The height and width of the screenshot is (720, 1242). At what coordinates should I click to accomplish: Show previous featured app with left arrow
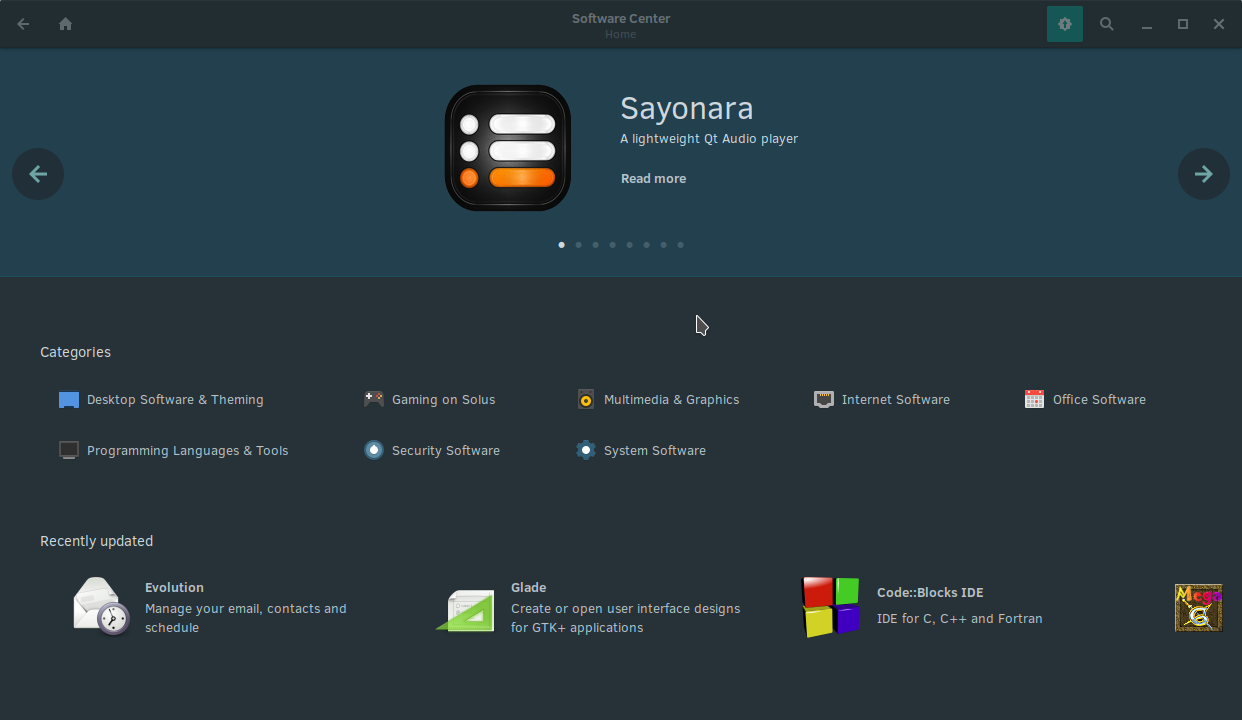tap(38, 174)
